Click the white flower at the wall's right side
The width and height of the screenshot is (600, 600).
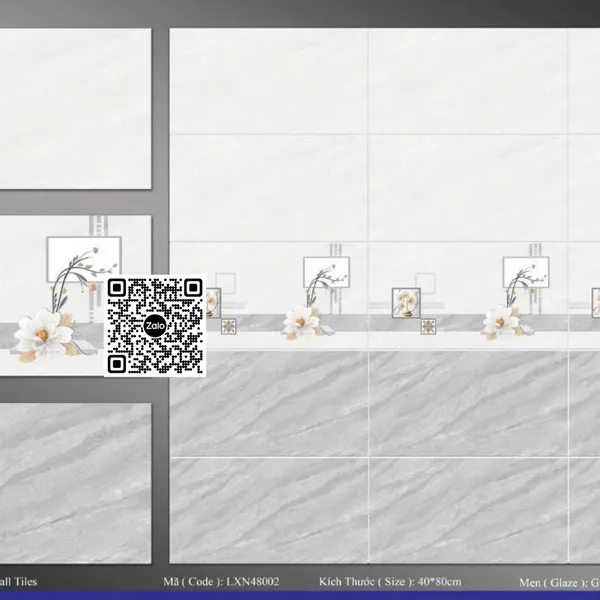[x=500, y=321]
